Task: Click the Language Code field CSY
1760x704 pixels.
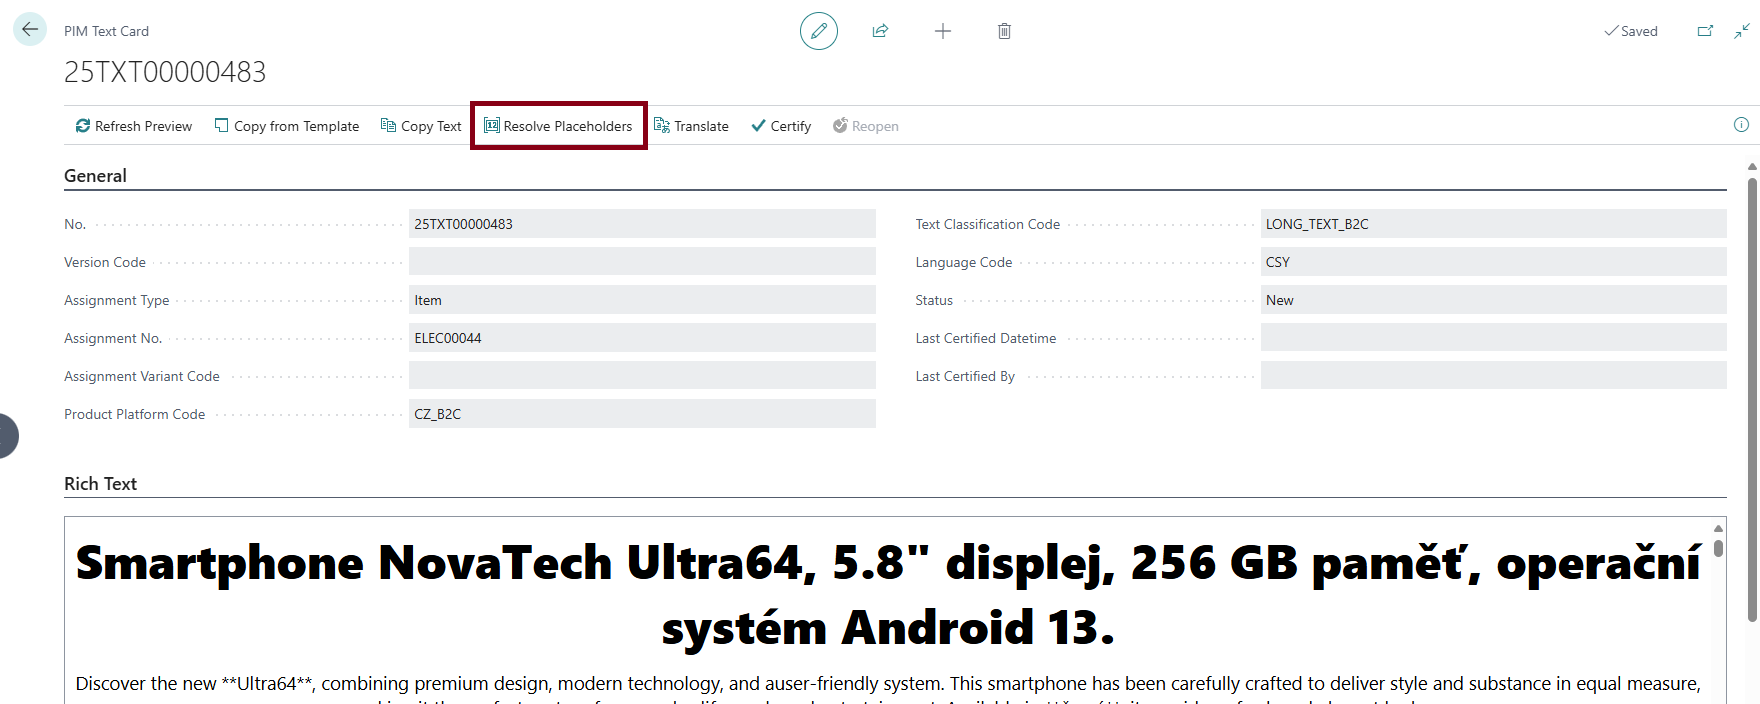Action: click(1493, 262)
